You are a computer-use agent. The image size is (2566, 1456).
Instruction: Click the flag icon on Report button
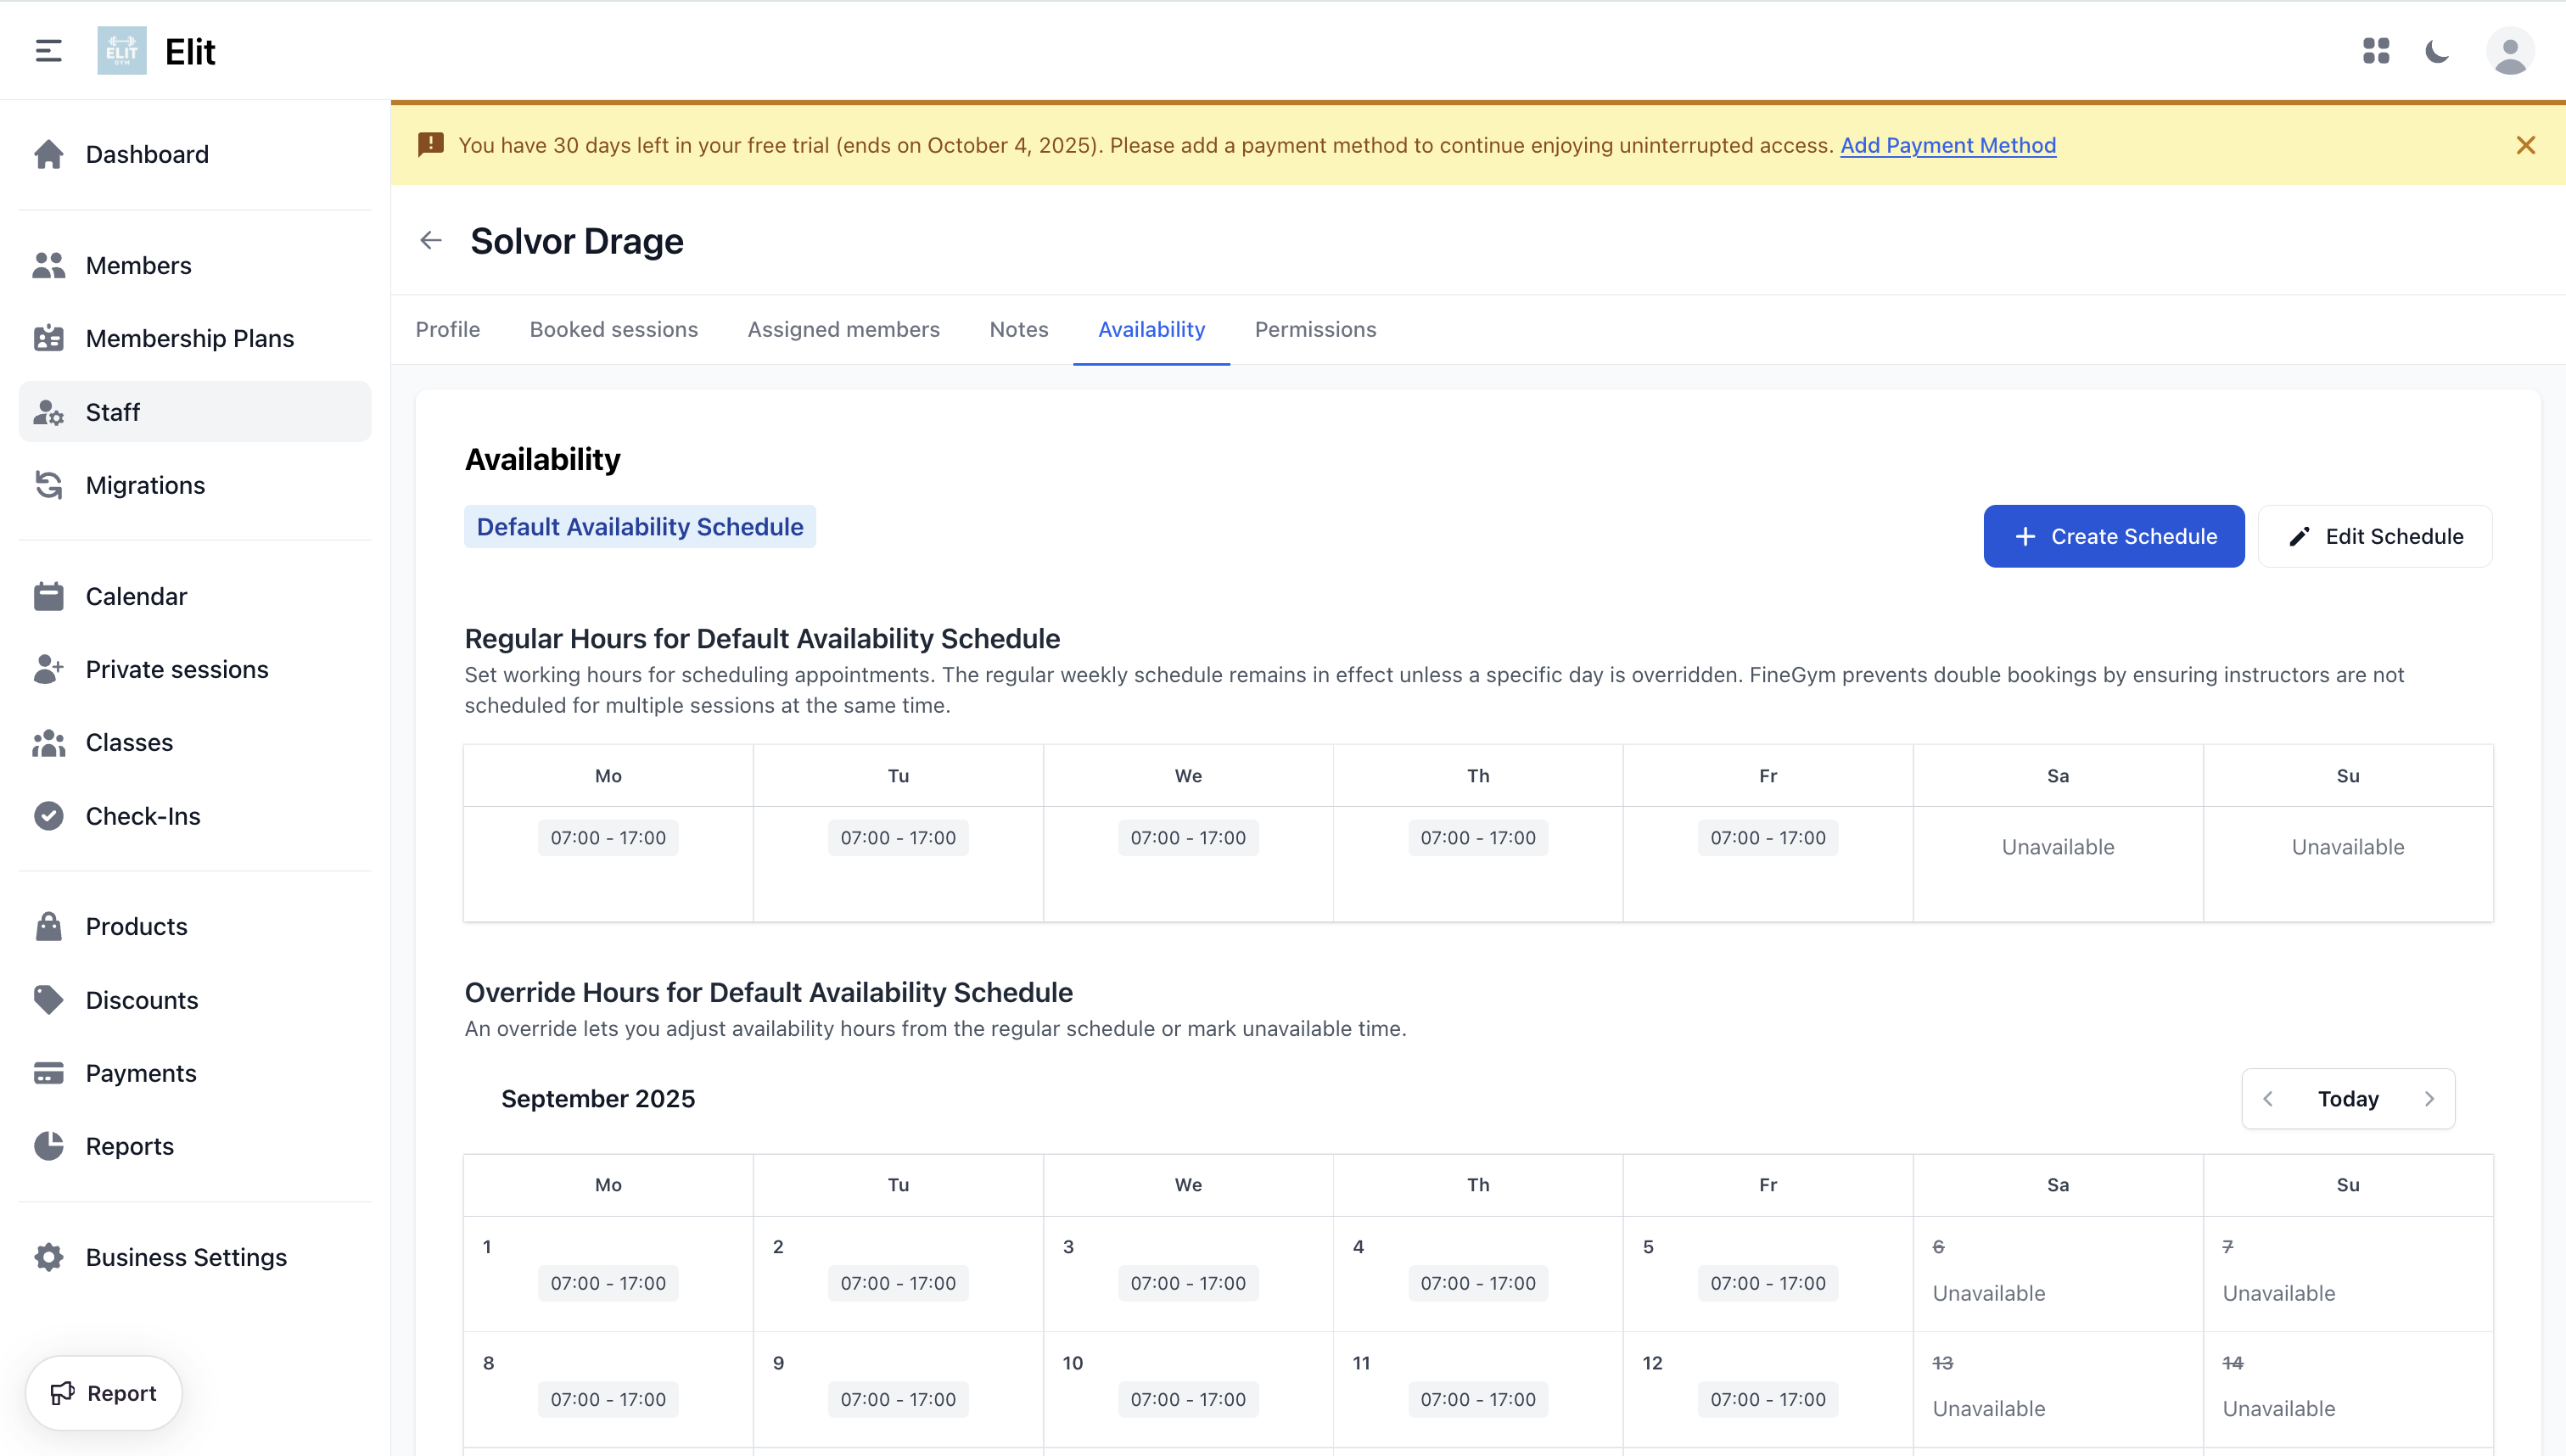[x=62, y=1393]
